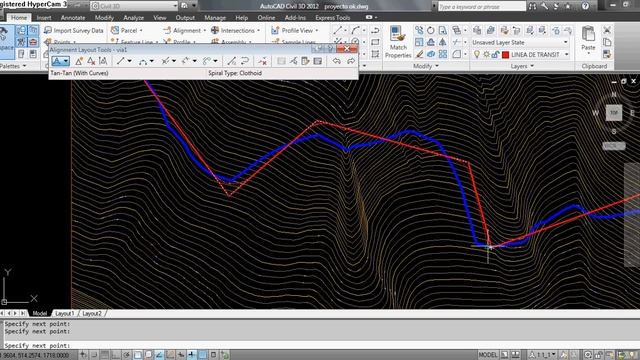
Task: Open the Alignment grid view
Action: coord(318,61)
